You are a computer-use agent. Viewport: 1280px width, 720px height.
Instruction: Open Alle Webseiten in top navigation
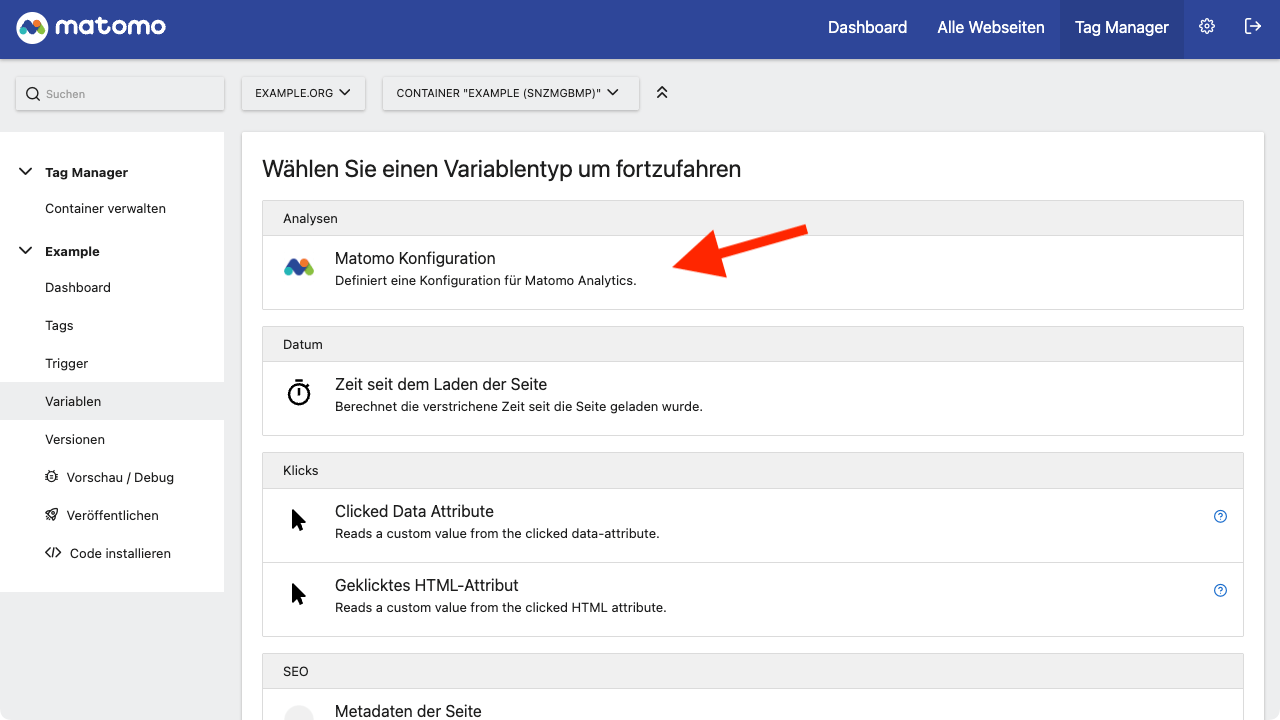point(991,28)
